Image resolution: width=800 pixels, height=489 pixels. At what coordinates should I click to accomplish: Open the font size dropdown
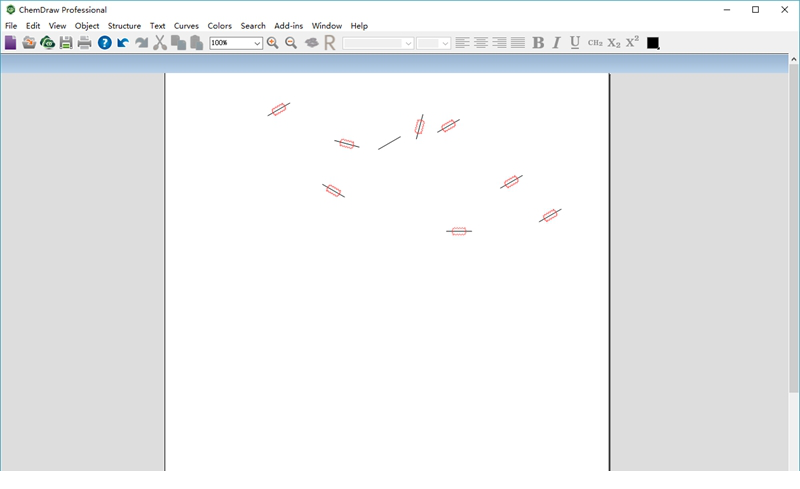point(445,43)
